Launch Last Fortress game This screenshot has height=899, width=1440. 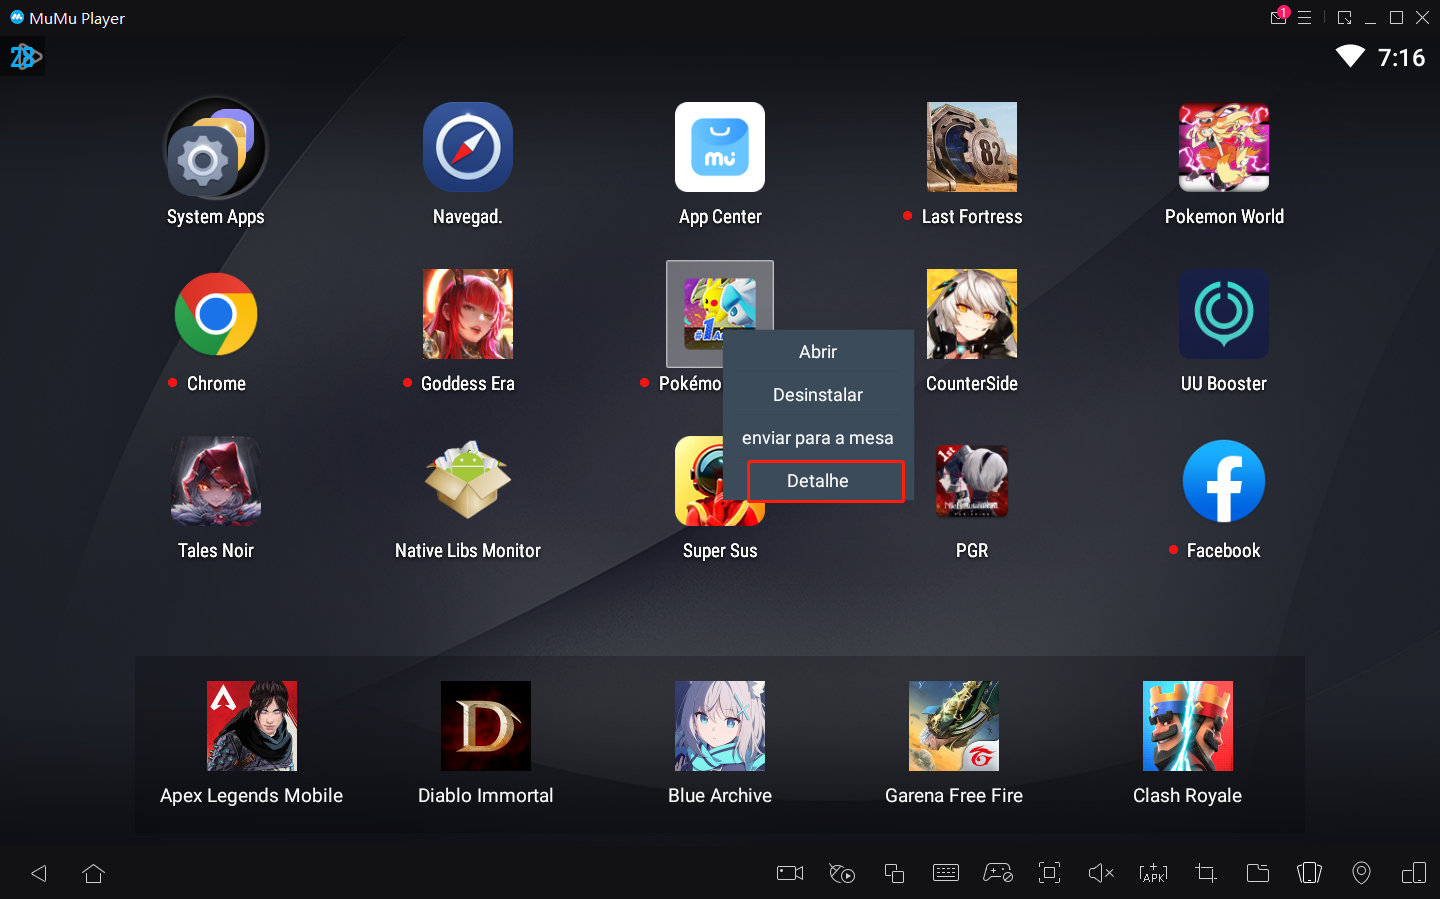(x=972, y=147)
